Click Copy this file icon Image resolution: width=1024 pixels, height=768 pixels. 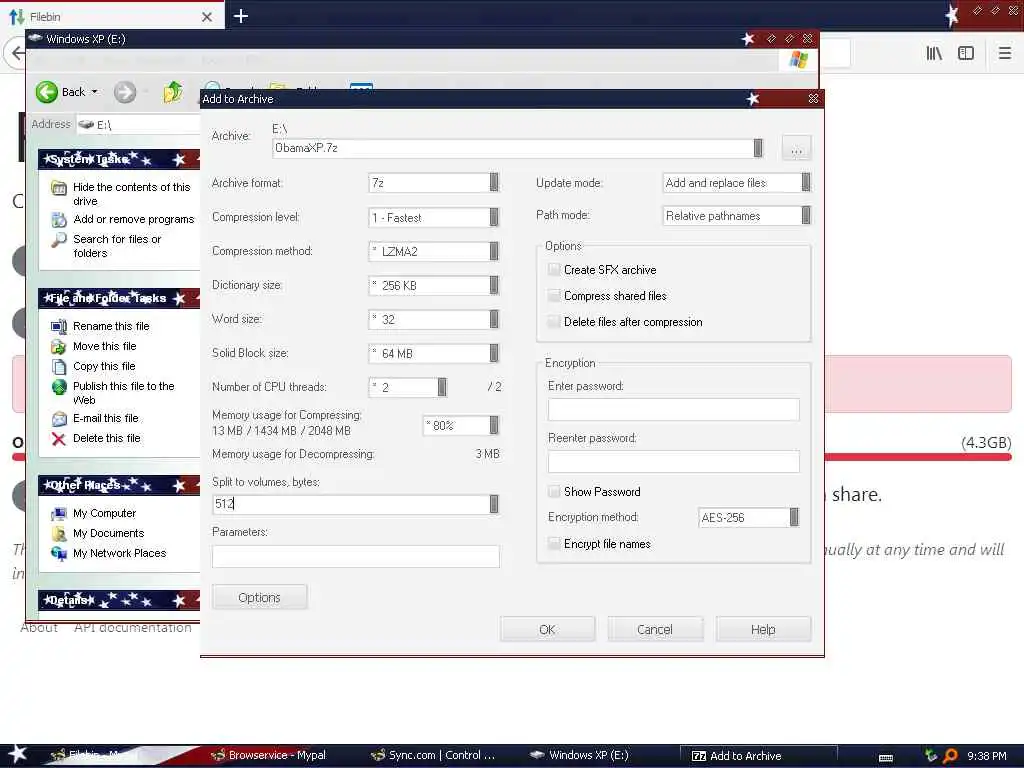tap(59, 366)
